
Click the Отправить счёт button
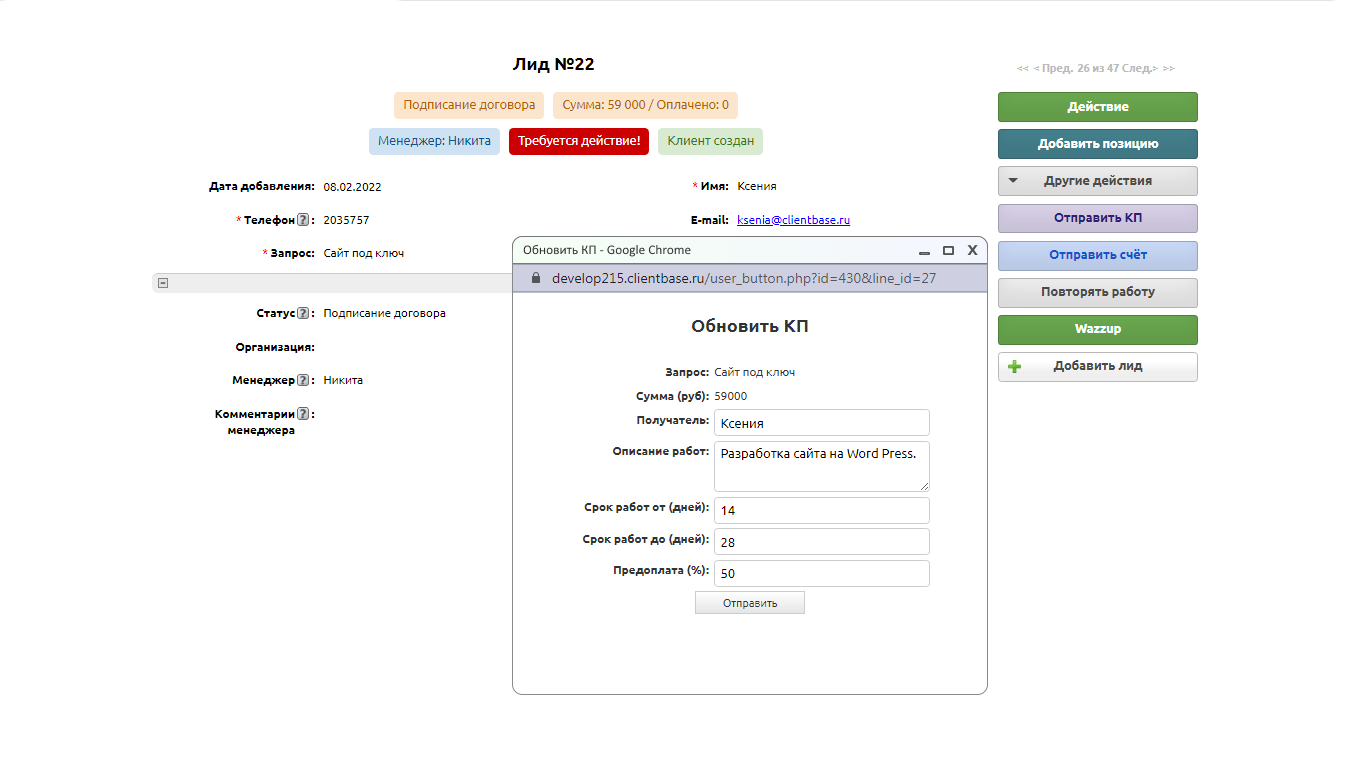click(1097, 255)
